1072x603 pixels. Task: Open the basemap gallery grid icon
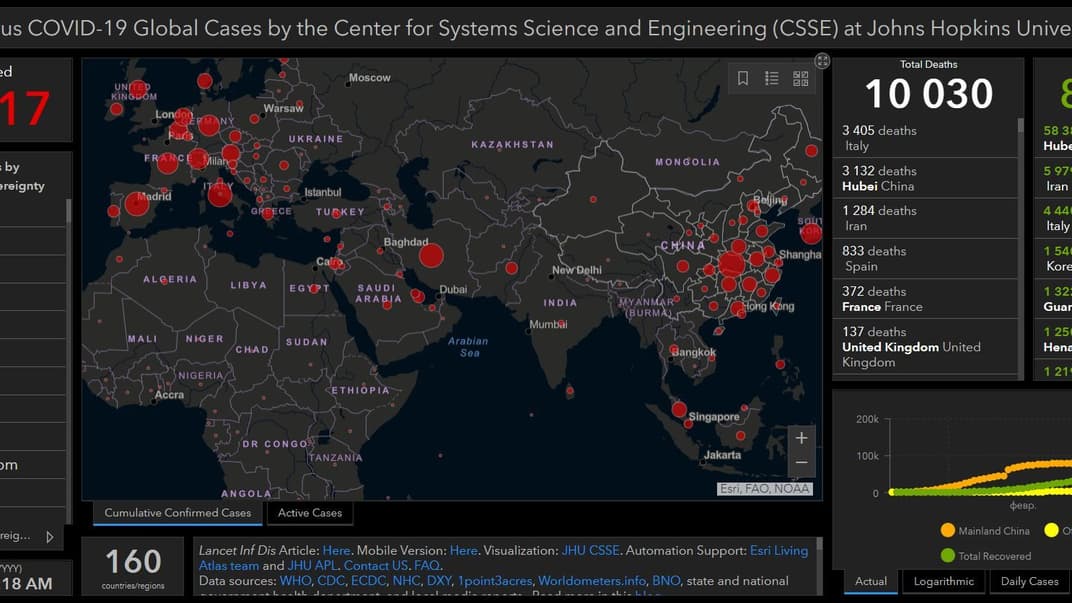[801, 78]
